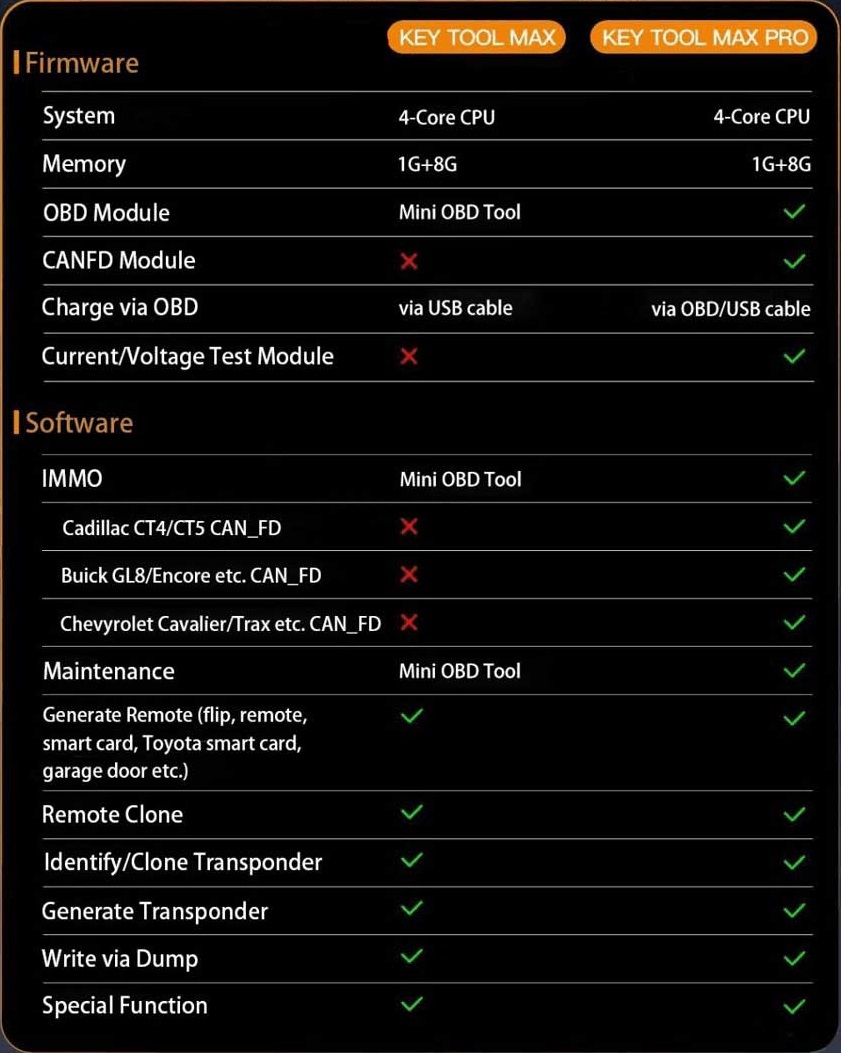Click red X in CANFD Module row

click(x=408, y=261)
